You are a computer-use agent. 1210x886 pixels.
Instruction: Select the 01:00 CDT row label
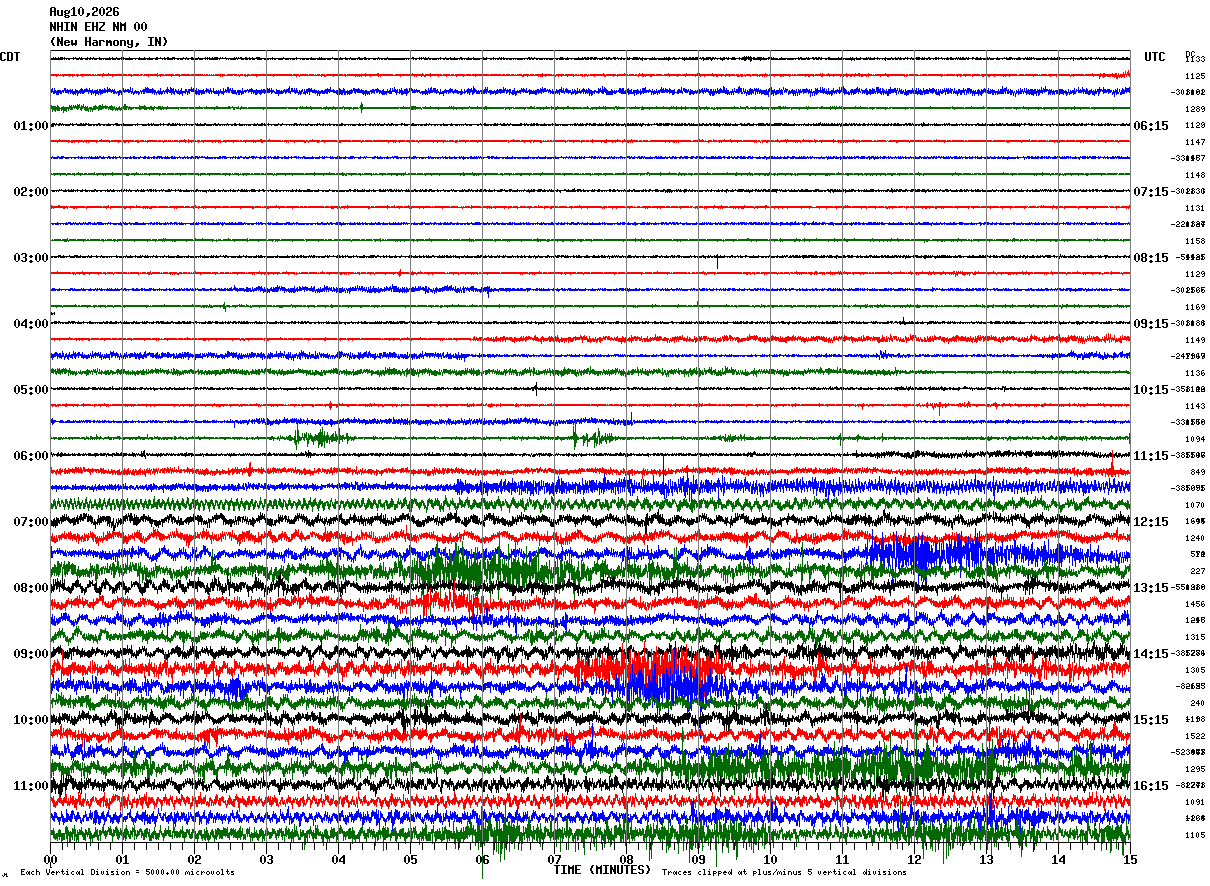click(x=31, y=126)
